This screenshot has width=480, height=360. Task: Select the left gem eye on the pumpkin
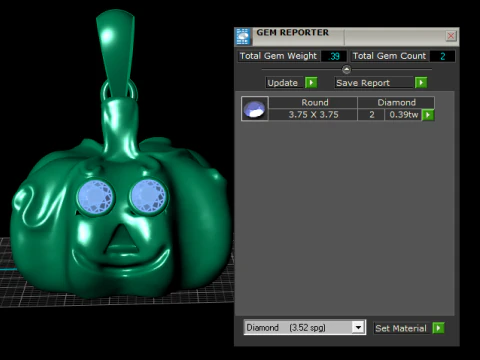96,197
